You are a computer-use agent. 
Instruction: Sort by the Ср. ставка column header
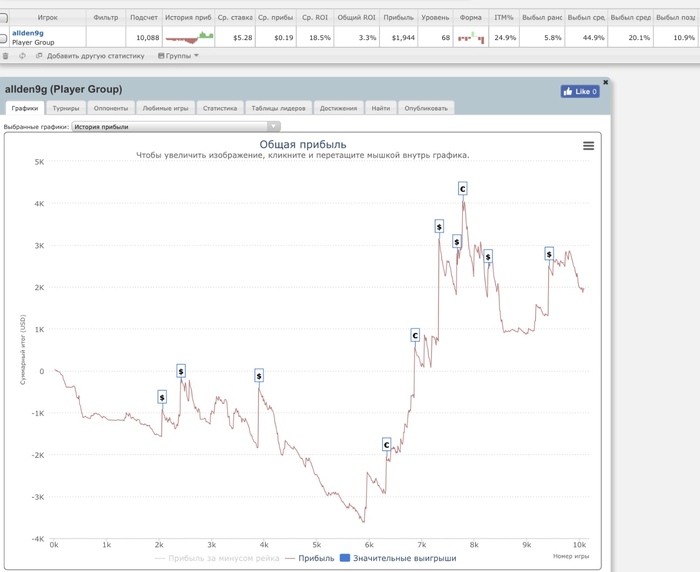point(235,18)
